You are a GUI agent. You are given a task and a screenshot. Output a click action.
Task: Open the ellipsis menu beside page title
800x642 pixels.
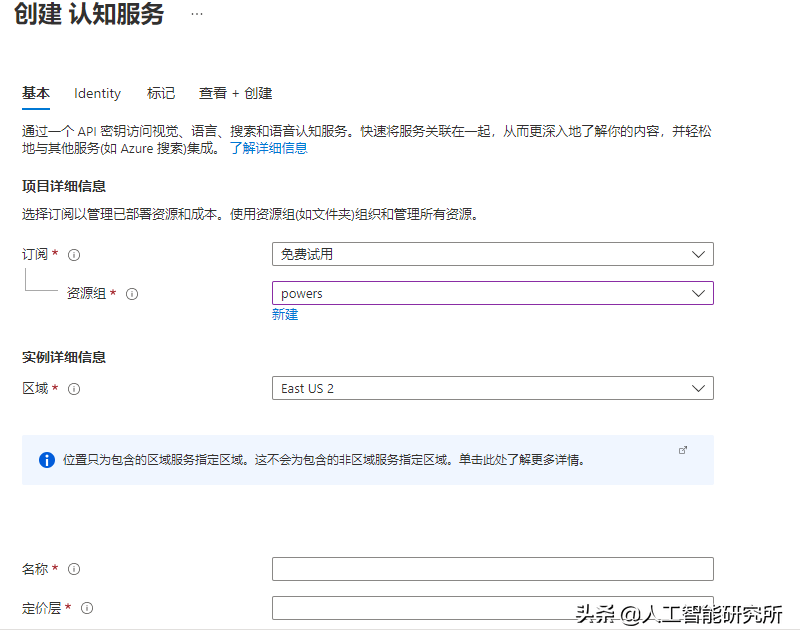click(x=197, y=15)
